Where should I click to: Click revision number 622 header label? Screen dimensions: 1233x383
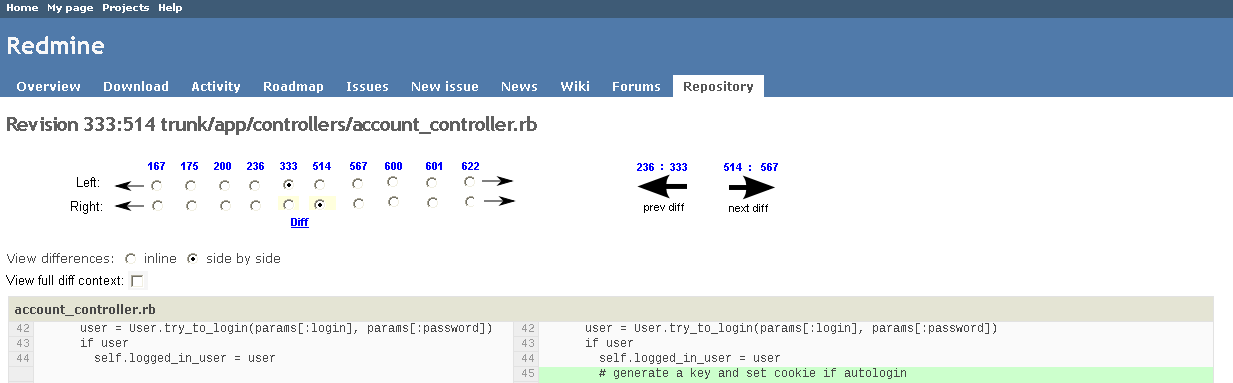(x=470, y=166)
